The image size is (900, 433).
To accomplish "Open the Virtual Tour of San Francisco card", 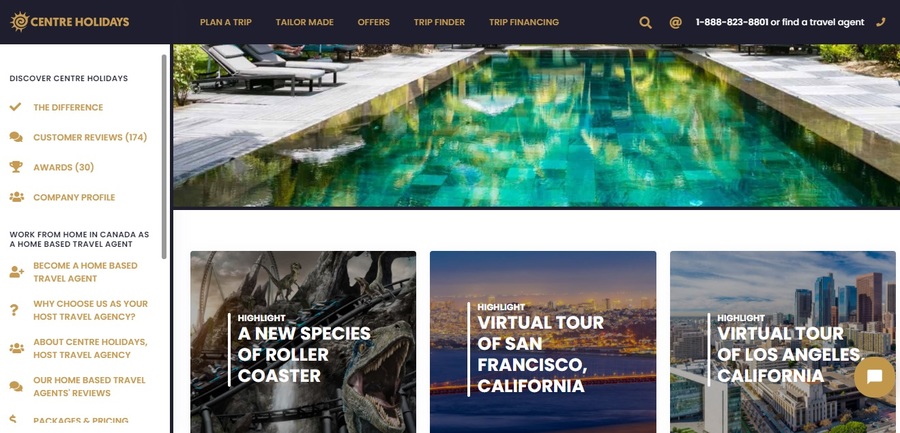I will [542, 342].
